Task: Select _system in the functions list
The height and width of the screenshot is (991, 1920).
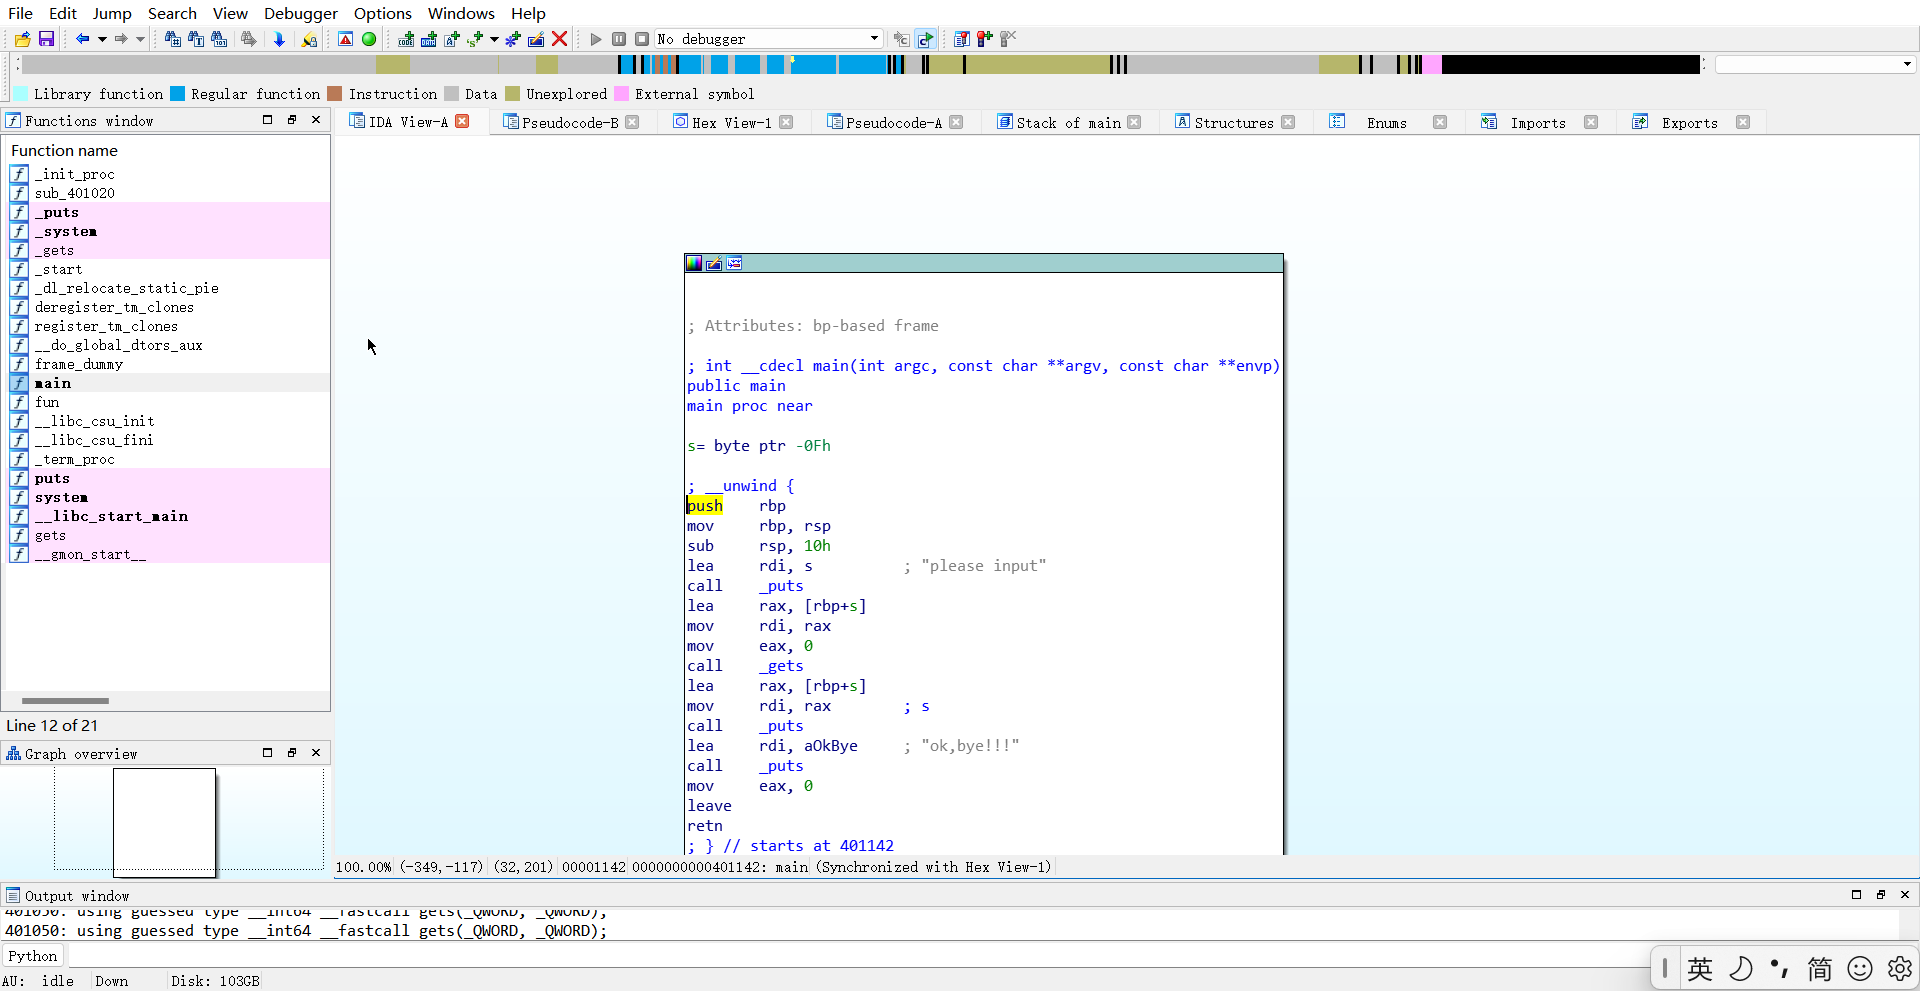Action: [66, 231]
